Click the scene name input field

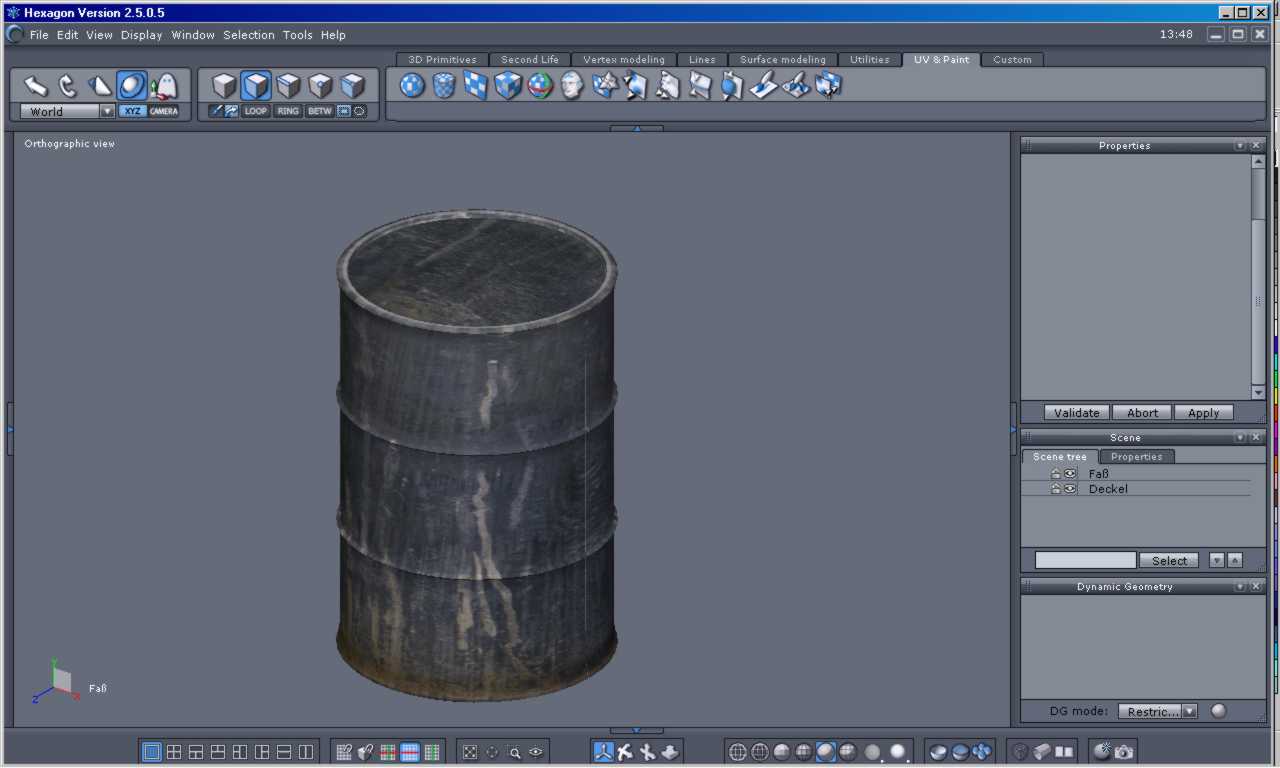(x=1085, y=560)
